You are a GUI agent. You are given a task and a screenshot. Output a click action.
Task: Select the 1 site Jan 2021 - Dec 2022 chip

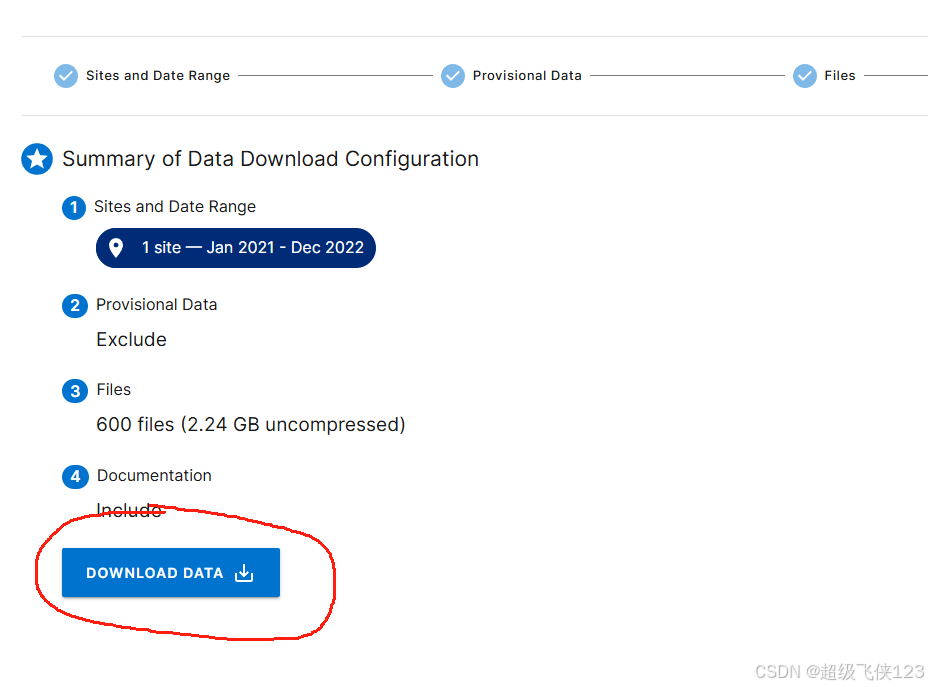click(235, 248)
